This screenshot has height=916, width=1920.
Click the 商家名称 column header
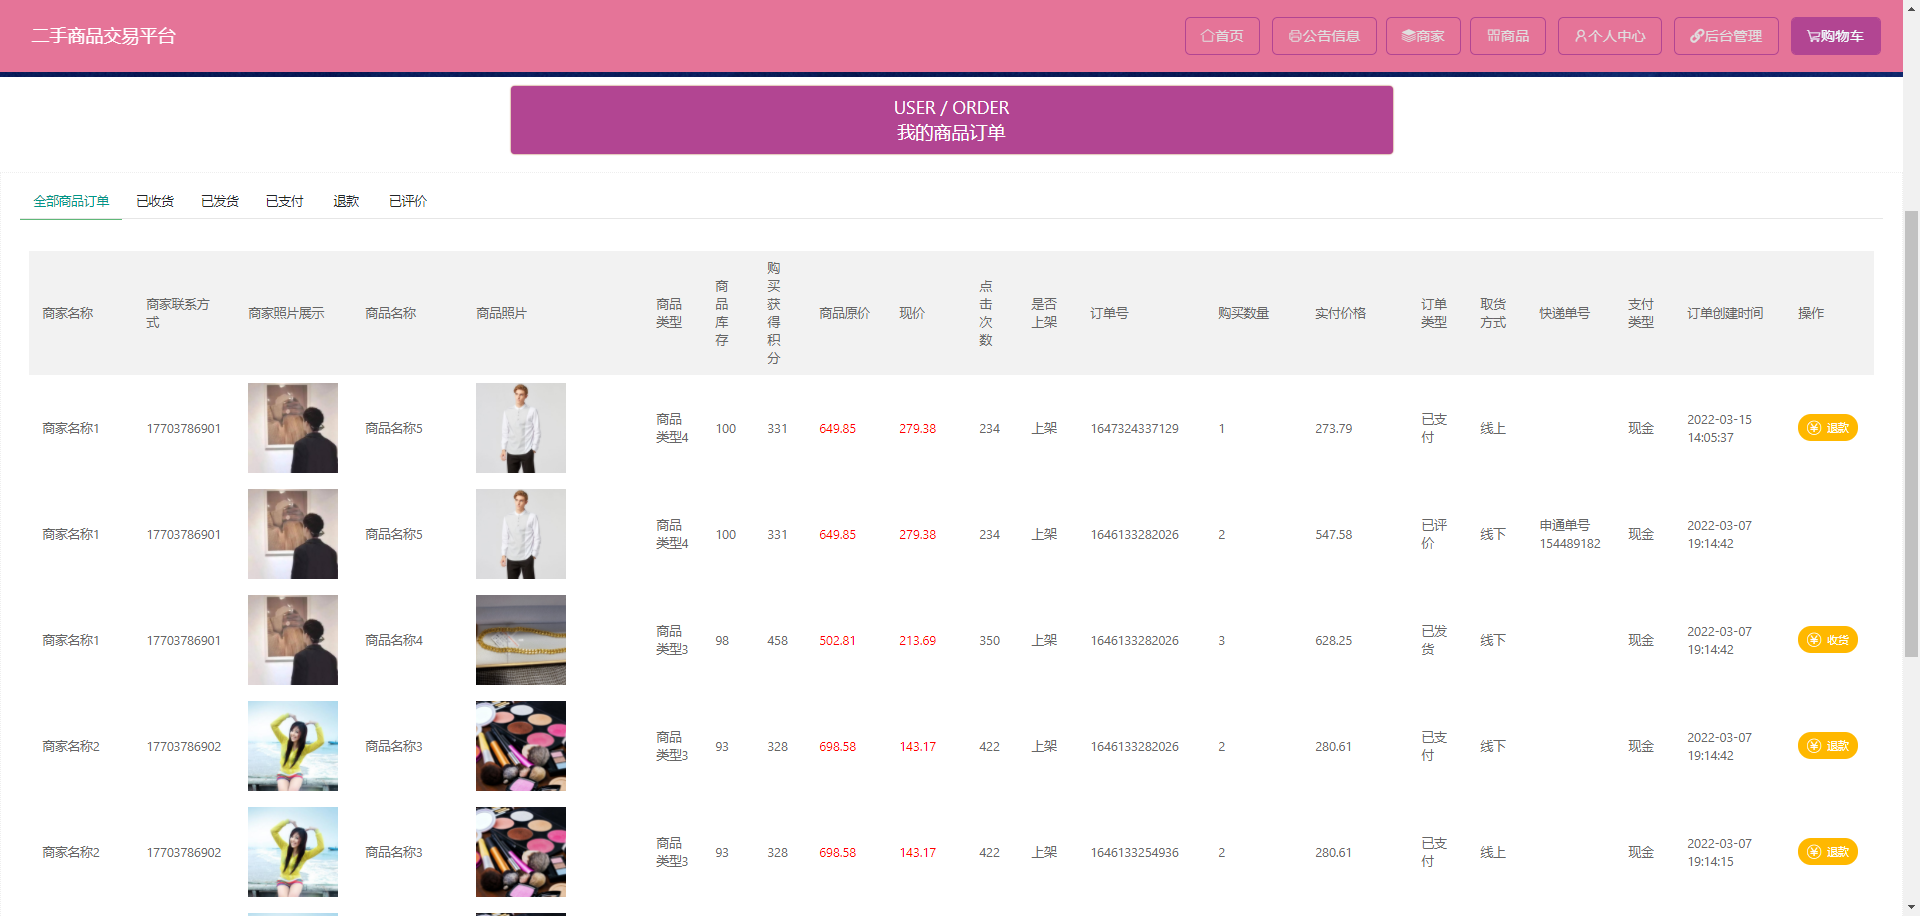tap(68, 313)
